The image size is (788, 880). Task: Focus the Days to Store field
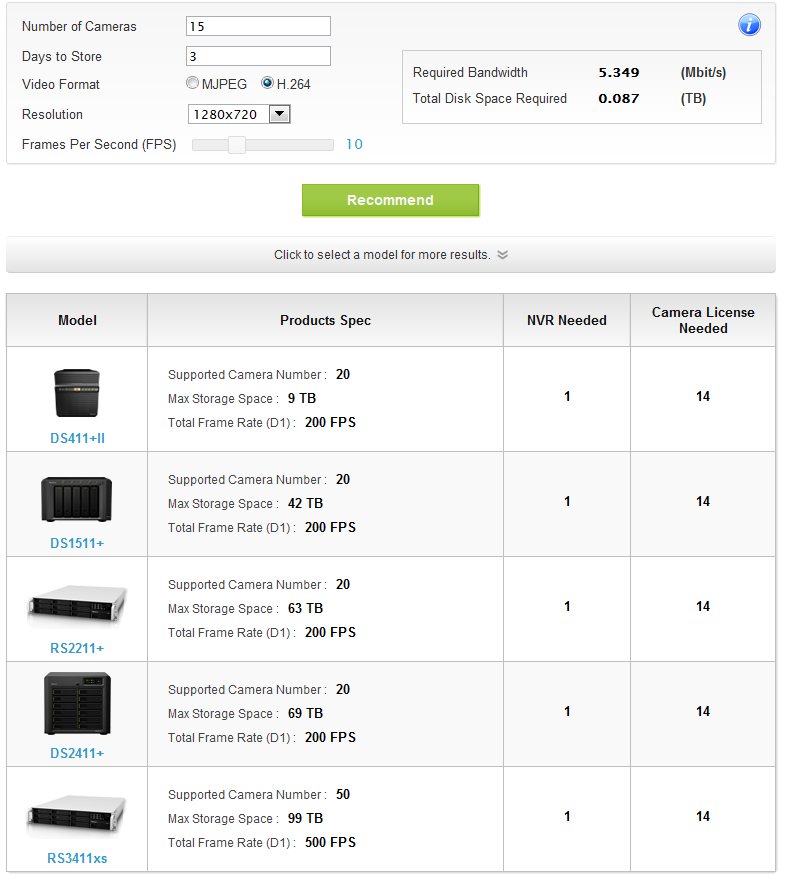258,56
